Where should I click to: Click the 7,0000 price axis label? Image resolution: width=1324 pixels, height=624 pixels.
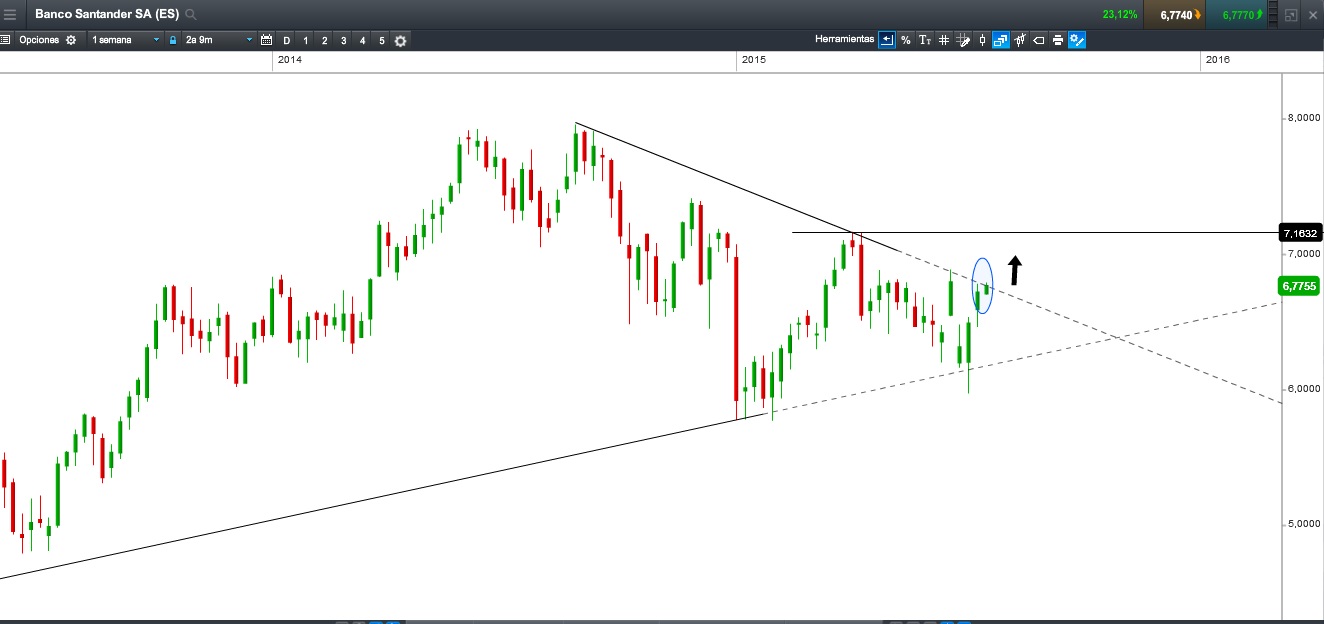pyautogui.click(x=1303, y=254)
